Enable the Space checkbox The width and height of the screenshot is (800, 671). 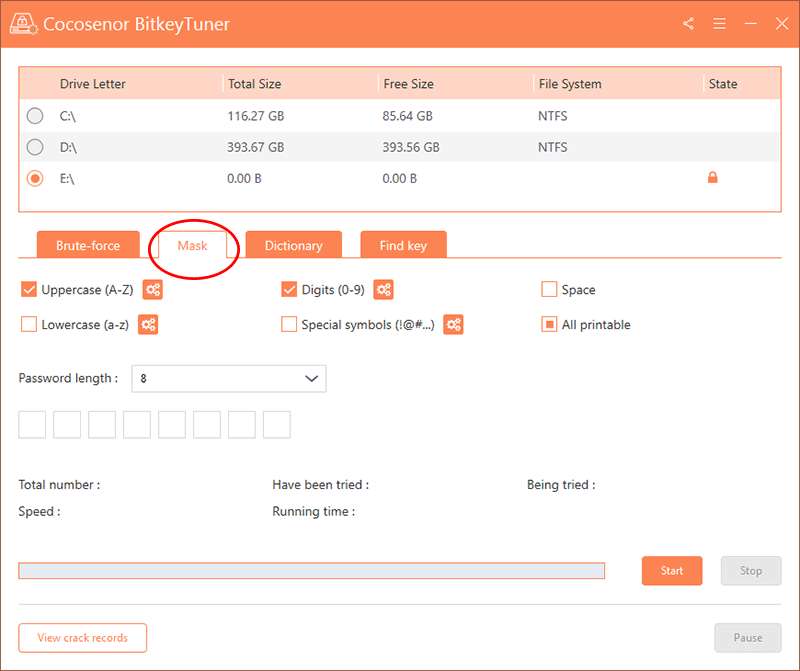click(x=549, y=289)
